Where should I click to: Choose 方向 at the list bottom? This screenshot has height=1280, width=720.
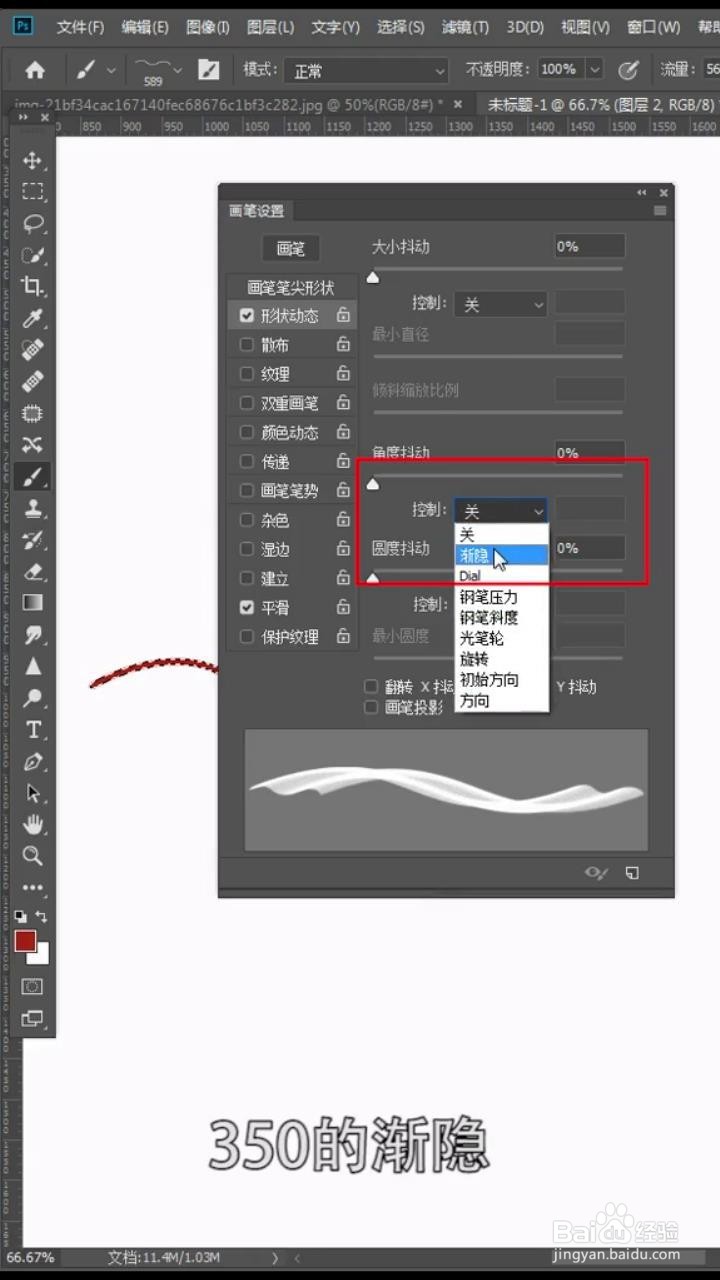point(501,701)
